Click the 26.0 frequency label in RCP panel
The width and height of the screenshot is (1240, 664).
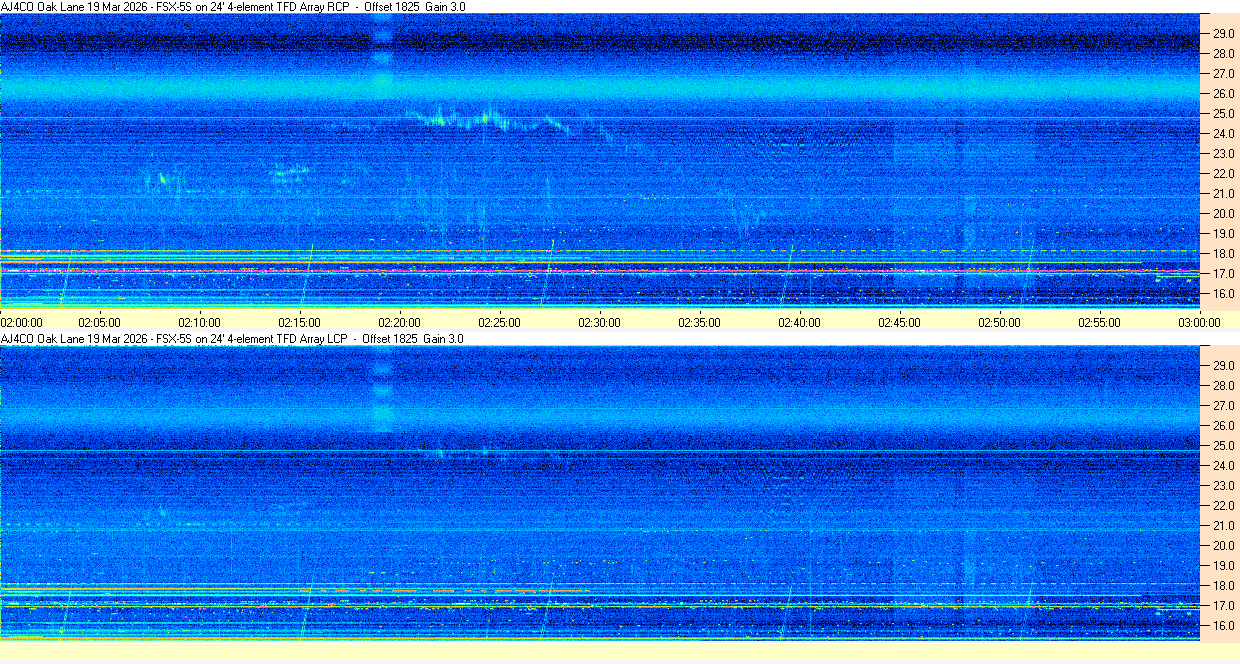pyautogui.click(x=1223, y=94)
